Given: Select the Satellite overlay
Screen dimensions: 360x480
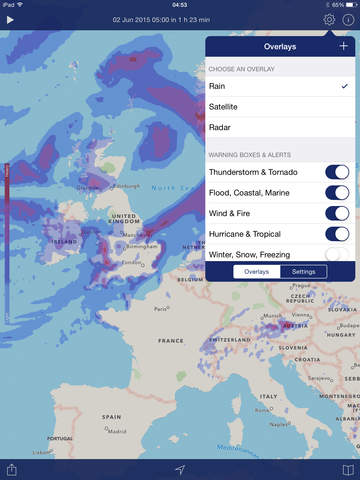Looking at the screenshot, I should pyautogui.click(x=280, y=107).
